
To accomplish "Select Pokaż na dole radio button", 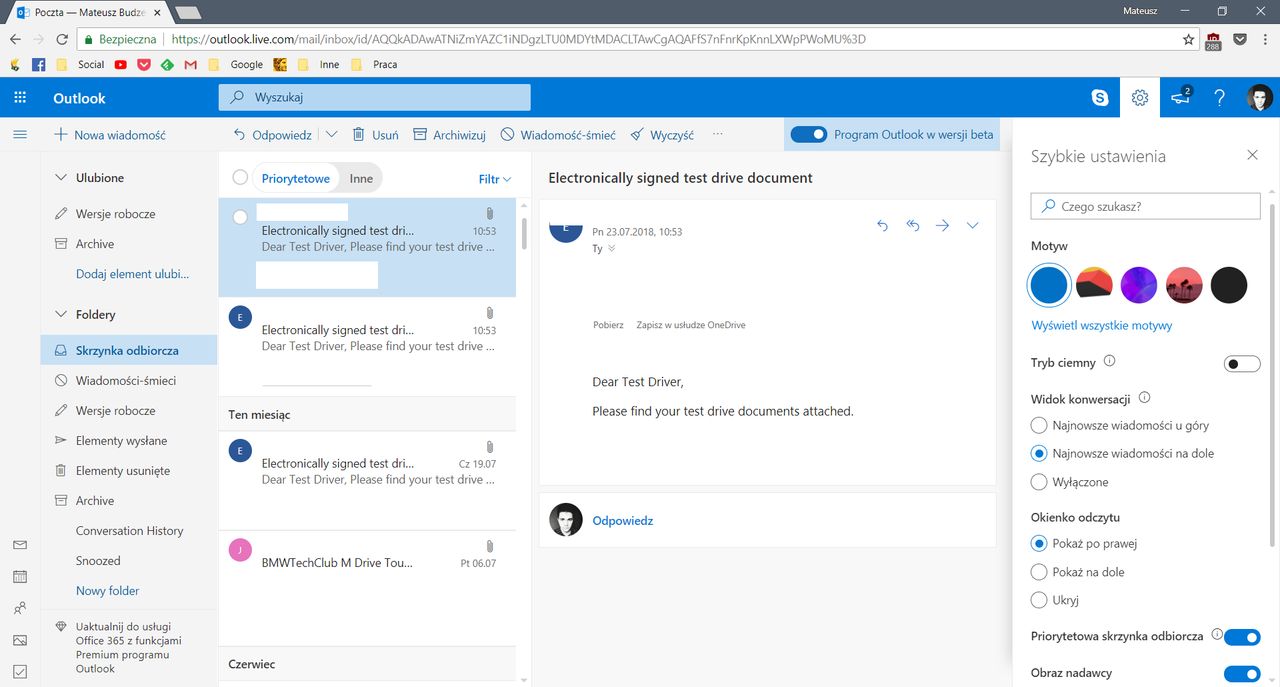I will tap(1039, 572).
